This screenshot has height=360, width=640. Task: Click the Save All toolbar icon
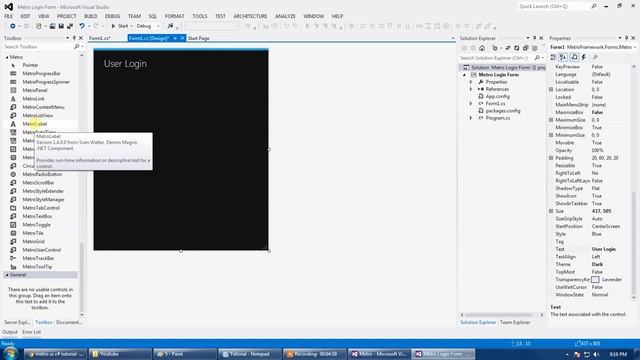point(70,26)
